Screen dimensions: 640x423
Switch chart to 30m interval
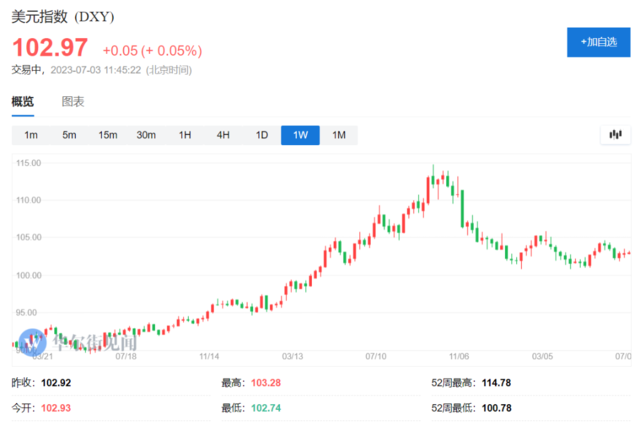click(146, 135)
